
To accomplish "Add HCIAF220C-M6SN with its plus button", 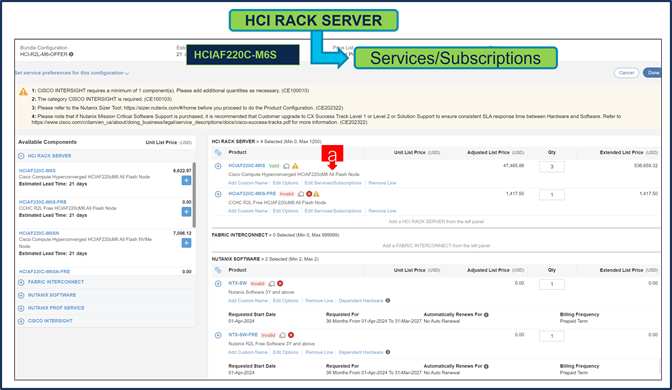I will [x=186, y=243].
